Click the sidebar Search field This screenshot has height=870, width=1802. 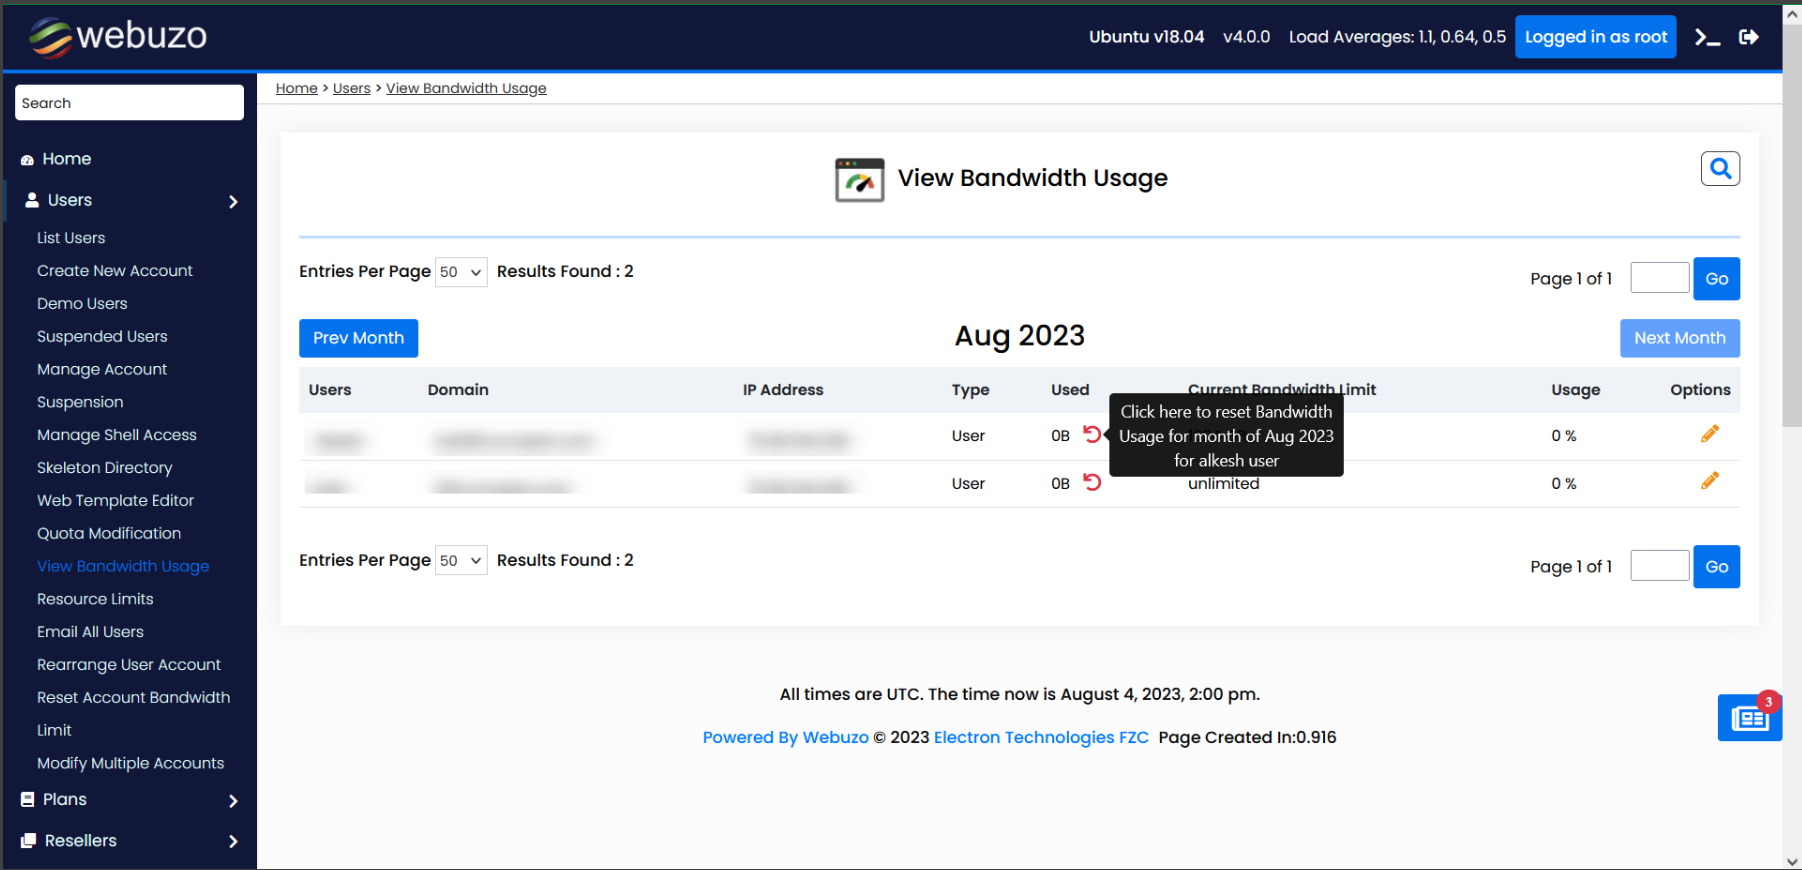click(129, 103)
